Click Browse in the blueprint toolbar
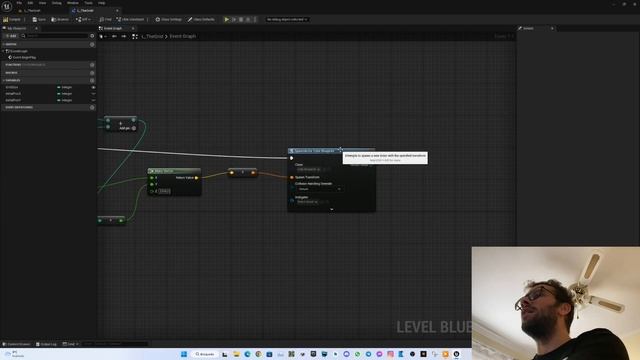 pyautogui.click(x=60, y=19)
